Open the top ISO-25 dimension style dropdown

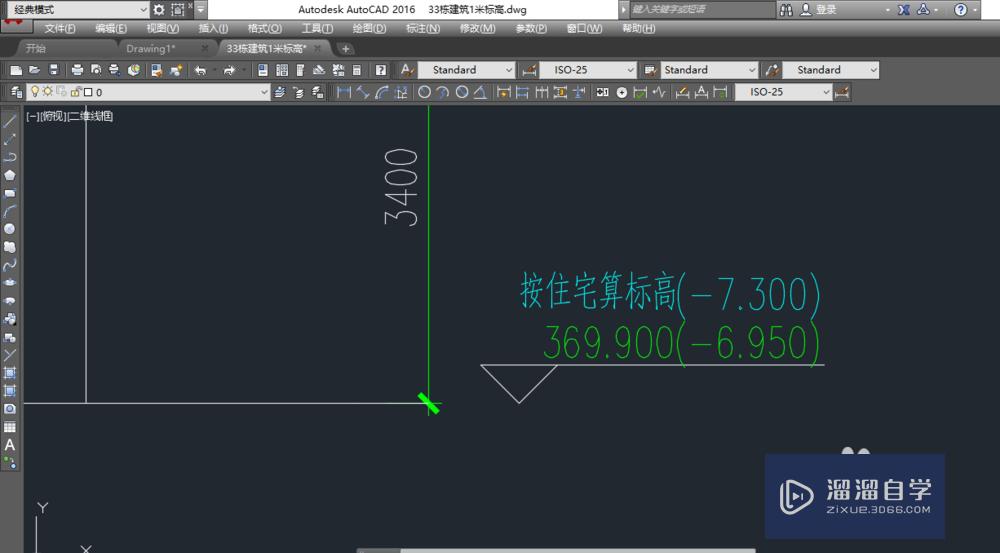[x=589, y=70]
